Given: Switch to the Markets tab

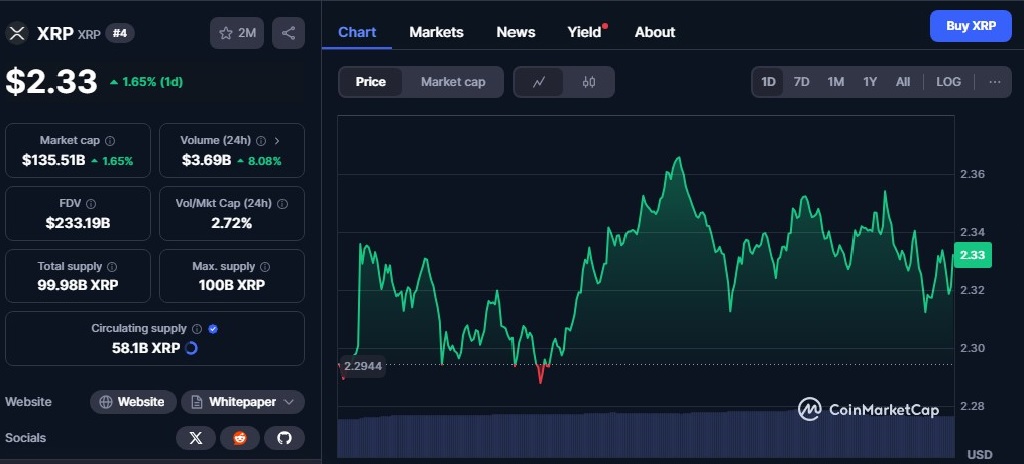Looking at the screenshot, I should (x=436, y=32).
